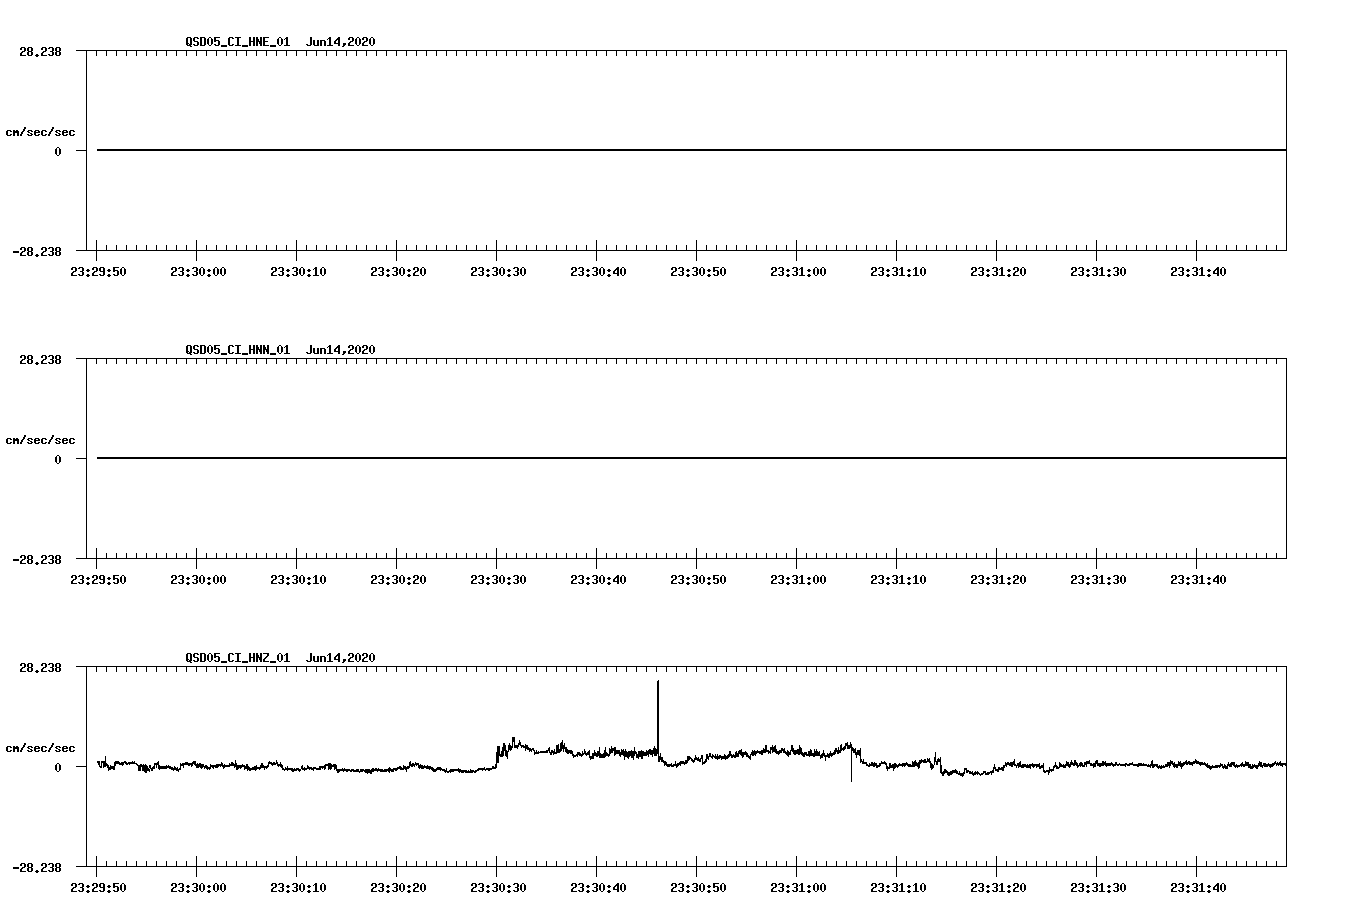Pick 23:29:50 time label under HNE plot
1358x924 pixels.
[x=98, y=272]
